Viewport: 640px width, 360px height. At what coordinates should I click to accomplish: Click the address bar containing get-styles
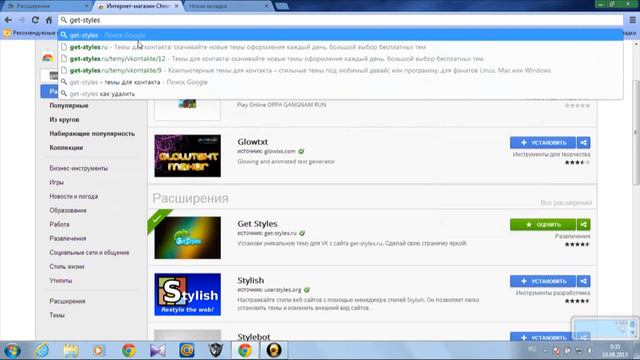(341, 20)
